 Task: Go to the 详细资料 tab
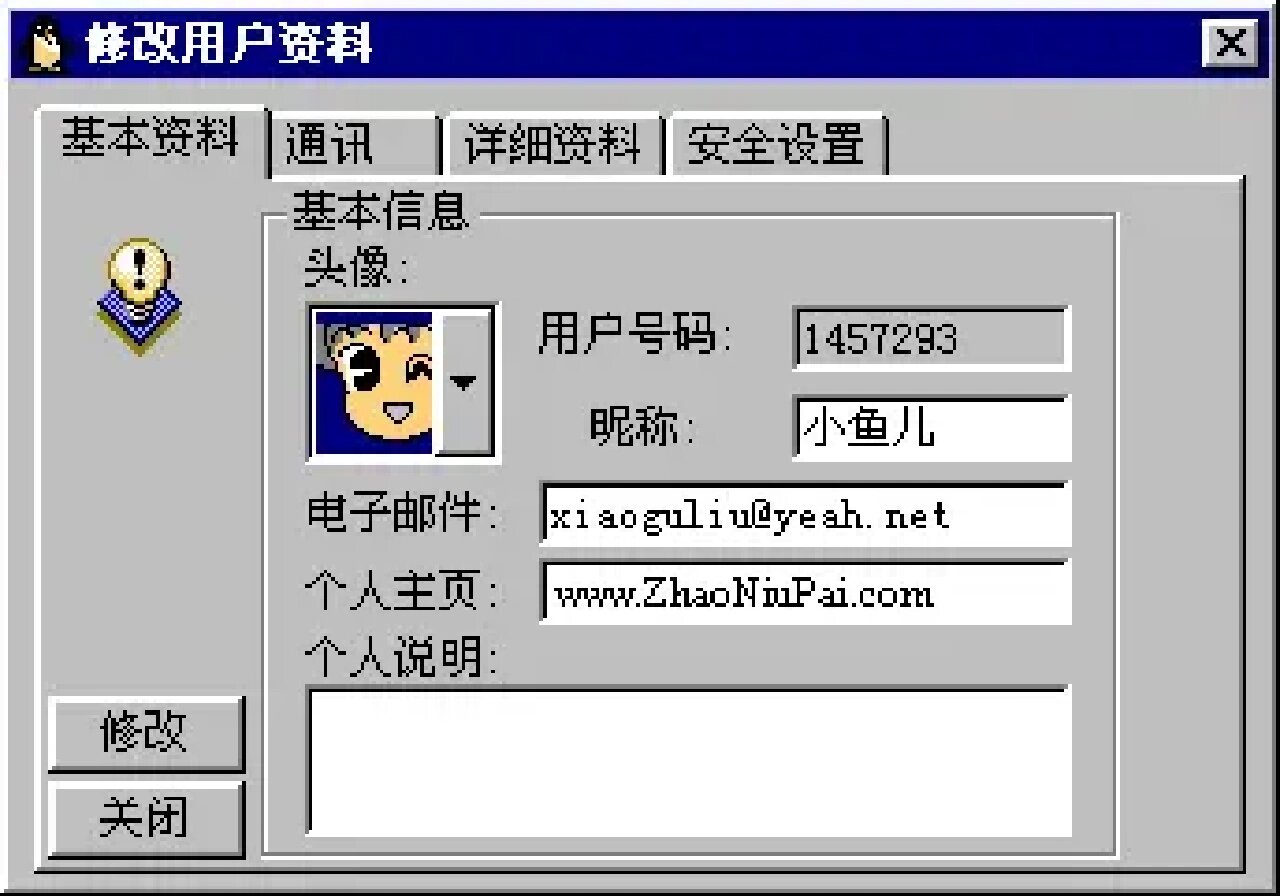(x=552, y=144)
